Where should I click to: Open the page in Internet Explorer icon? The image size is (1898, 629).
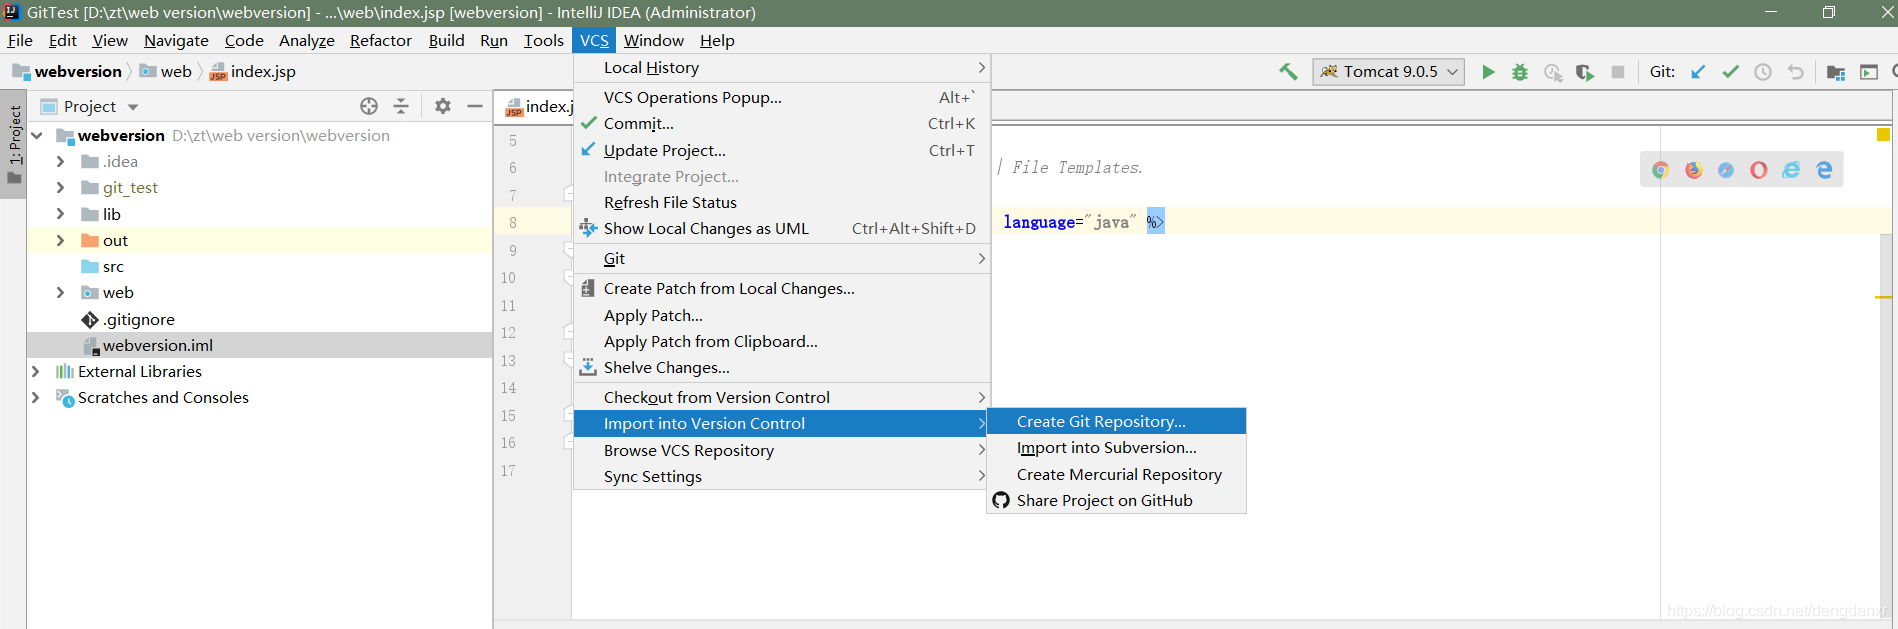pyautogui.click(x=1791, y=170)
